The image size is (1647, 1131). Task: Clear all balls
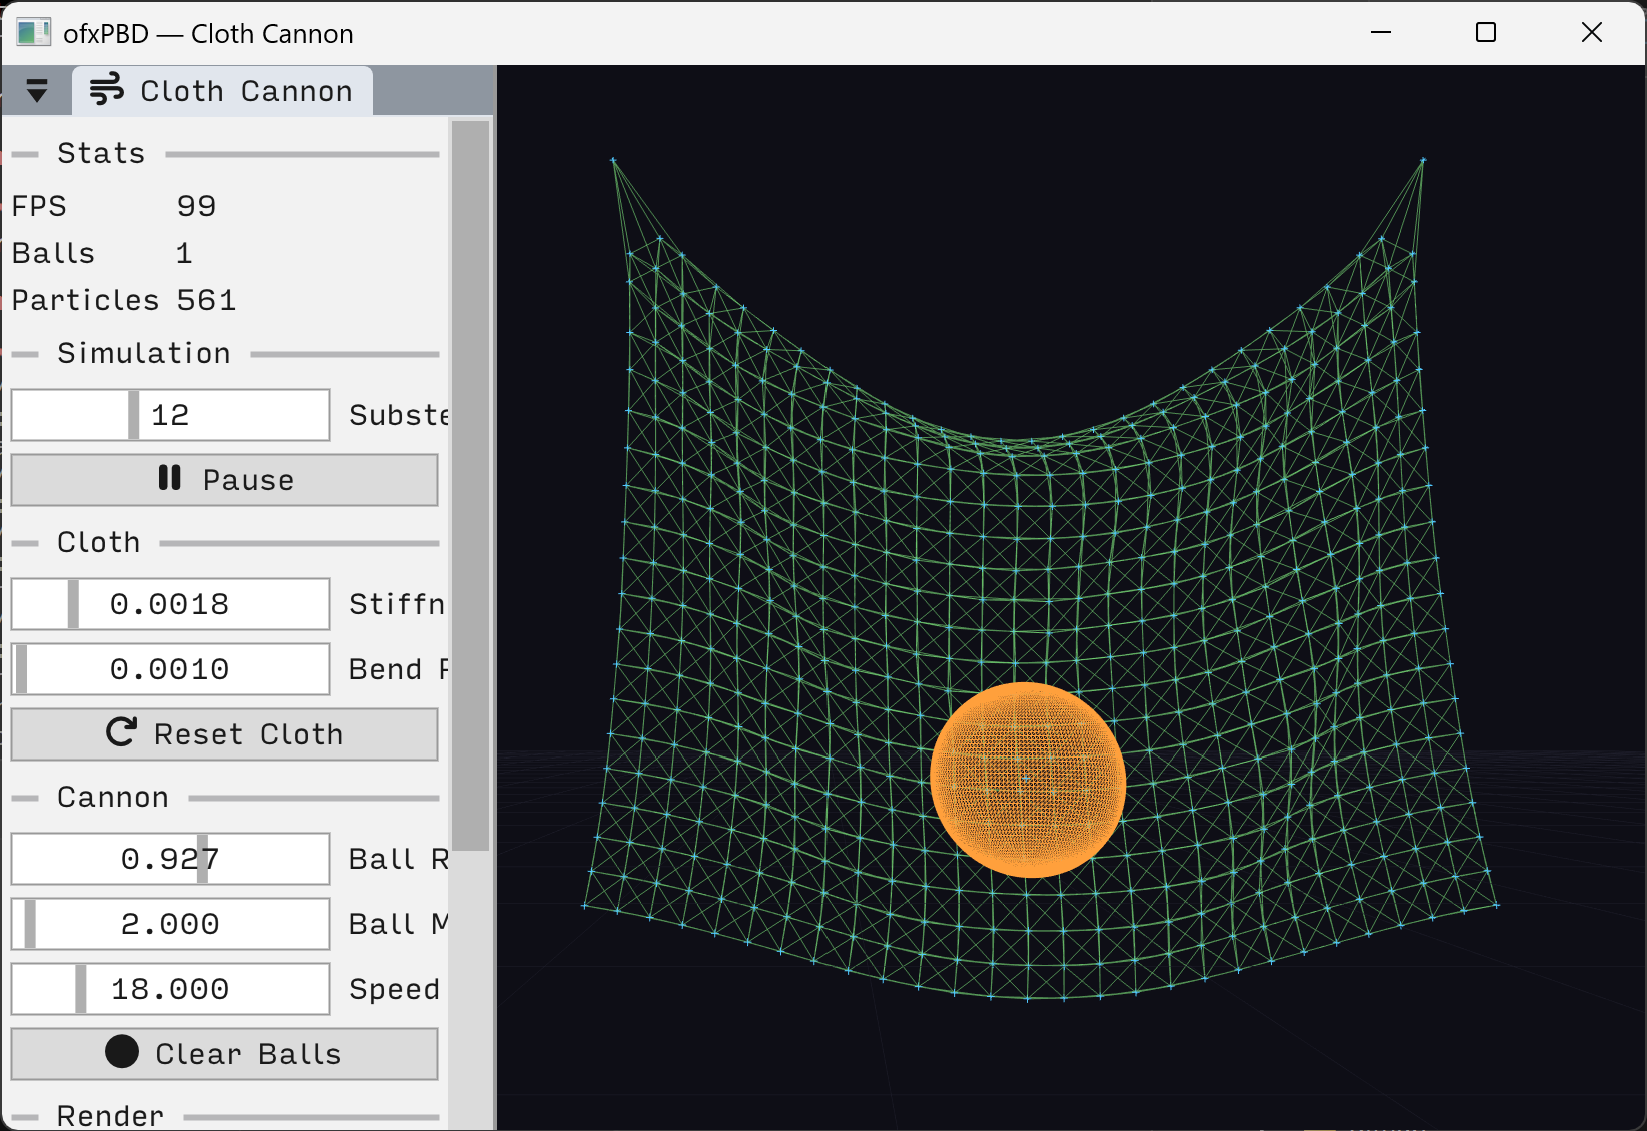[x=224, y=1054]
